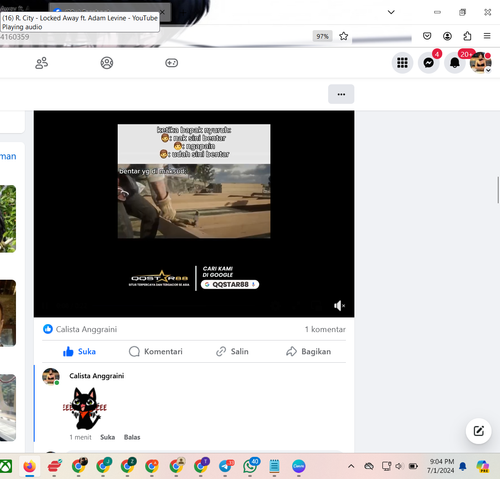Click the page vertical scrollbar thumb

pyautogui.click(x=498, y=190)
